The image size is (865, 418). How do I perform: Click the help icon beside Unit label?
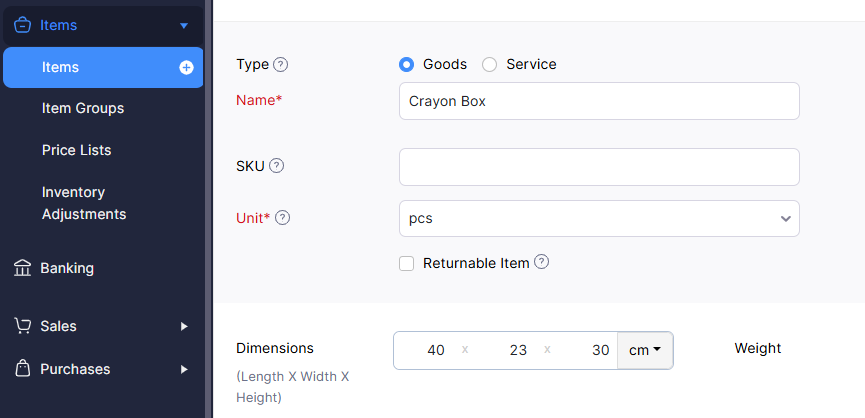point(283,218)
